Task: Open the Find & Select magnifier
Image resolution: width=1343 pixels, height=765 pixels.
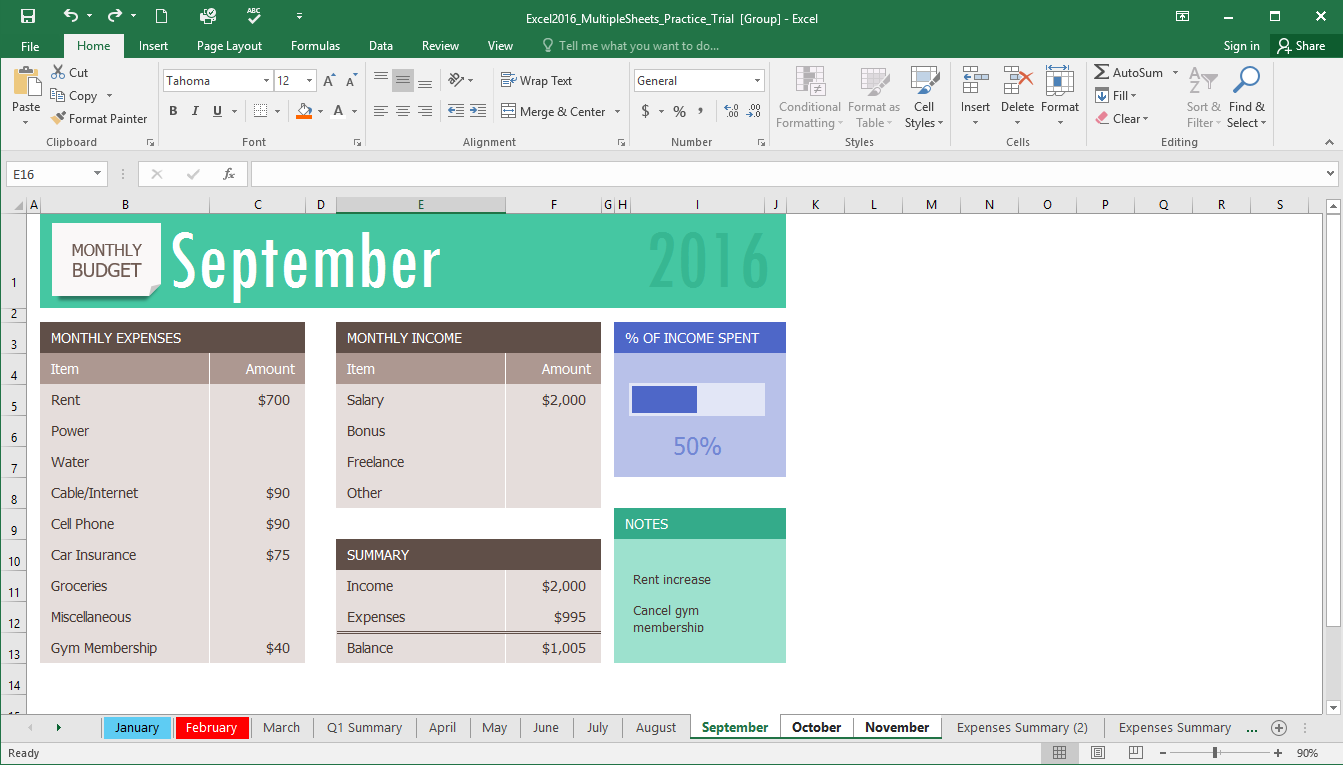Action: tap(1246, 82)
